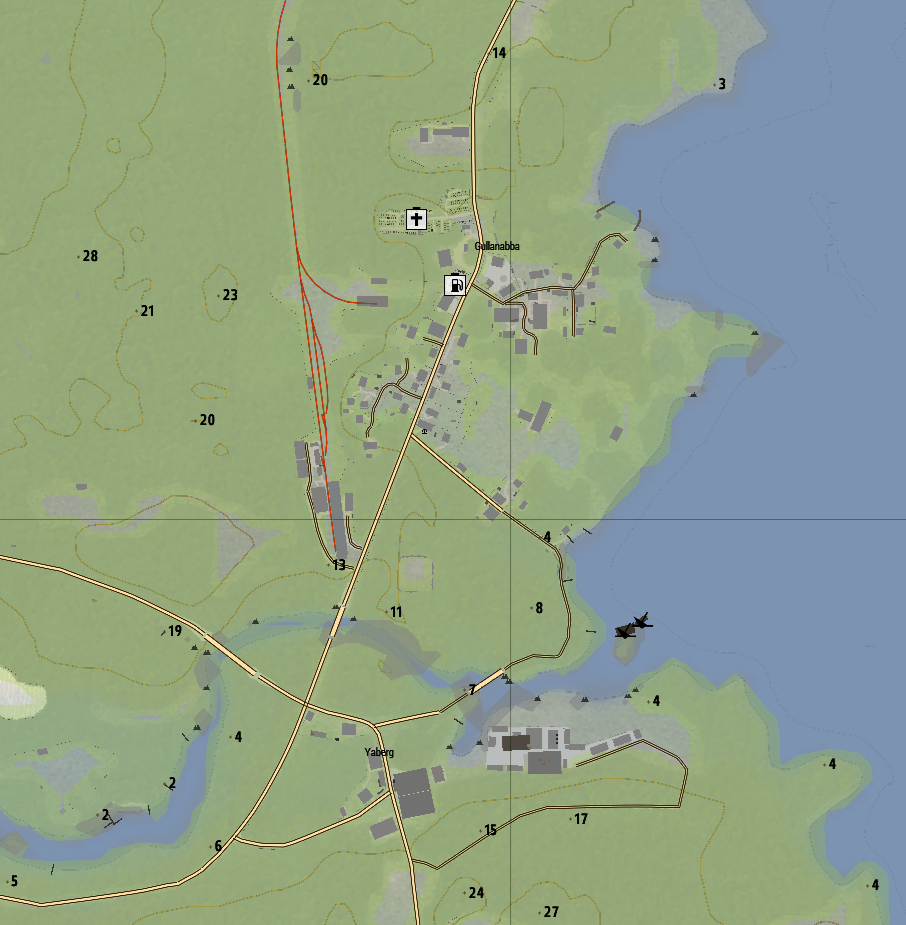Click the Gullanabba town label
Image resolution: width=906 pixels, height=925 pixels.
pos(499,247)
